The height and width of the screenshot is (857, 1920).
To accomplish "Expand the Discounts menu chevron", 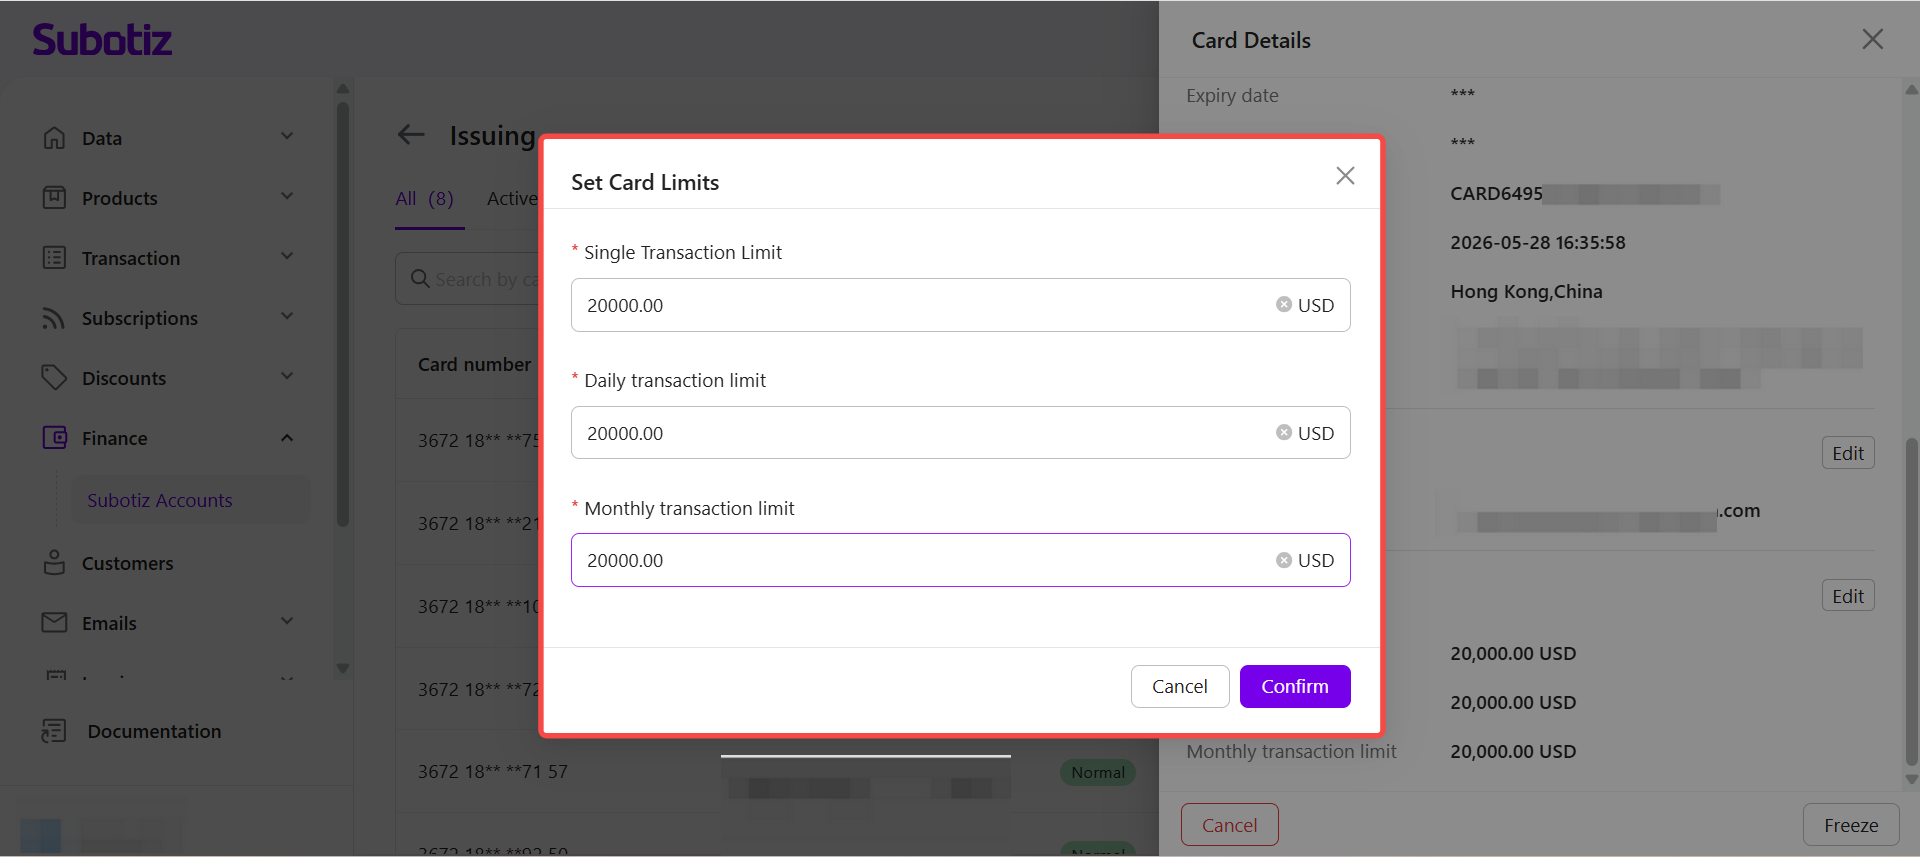I will coord(287,376).
